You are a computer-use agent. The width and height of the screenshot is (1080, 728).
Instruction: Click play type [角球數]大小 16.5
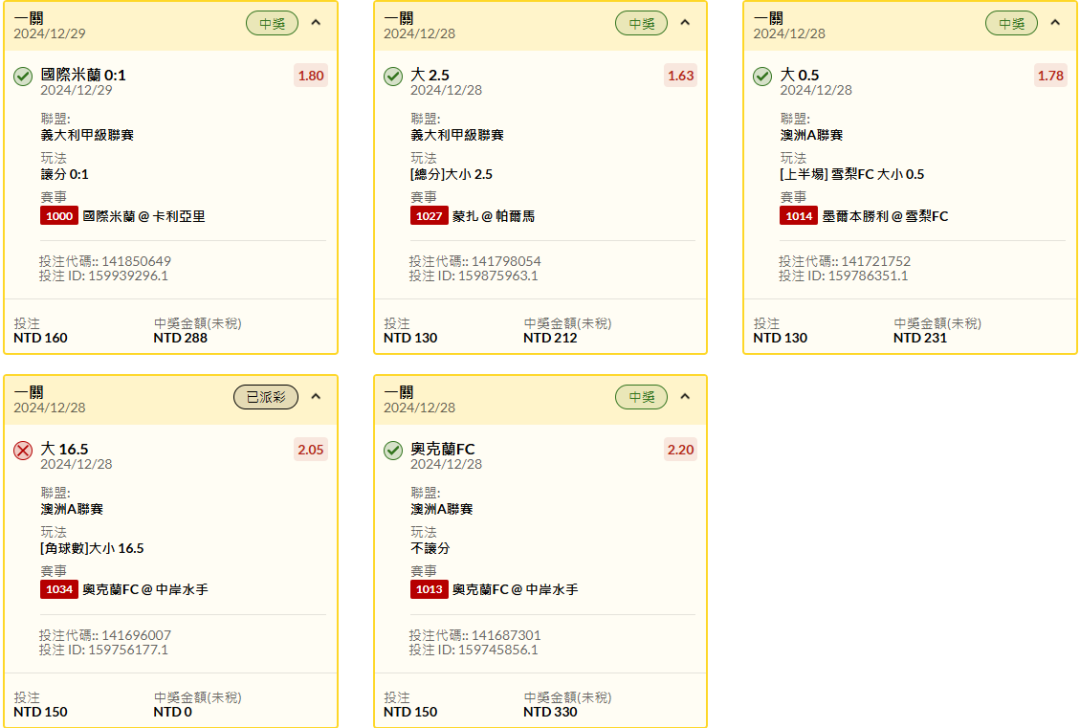point(92,548)
